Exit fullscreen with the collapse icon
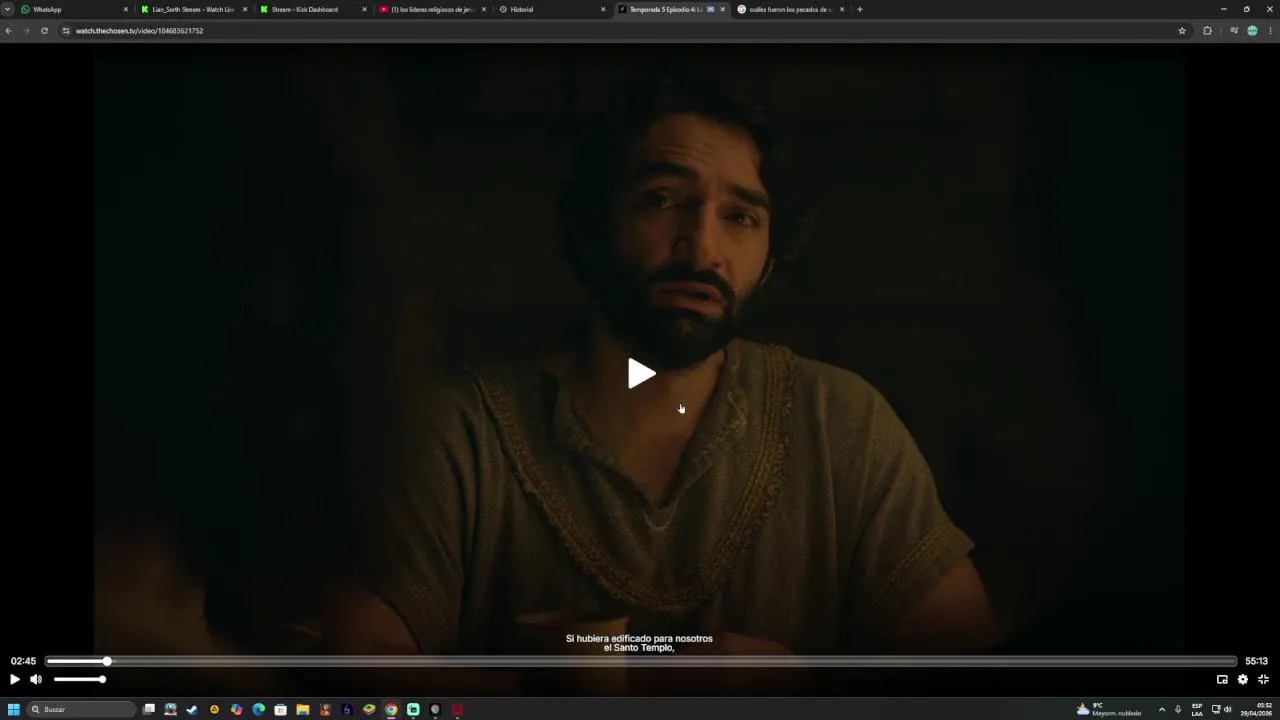 click(1263, 679)
